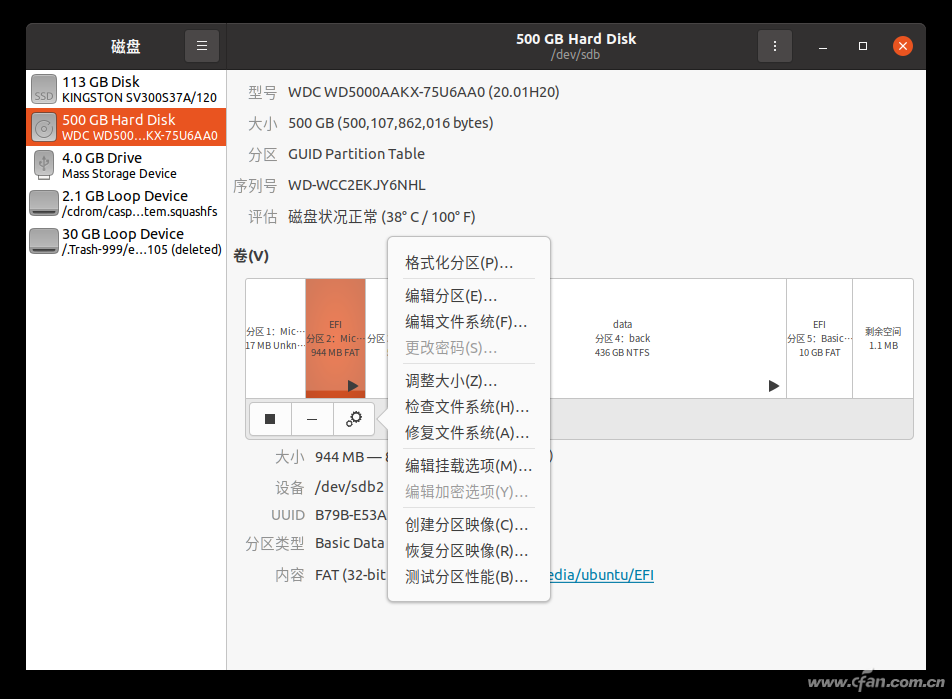Open the app menu beside the 磁盘 title
Screen dimensions: 952x699
coord(201,45)
